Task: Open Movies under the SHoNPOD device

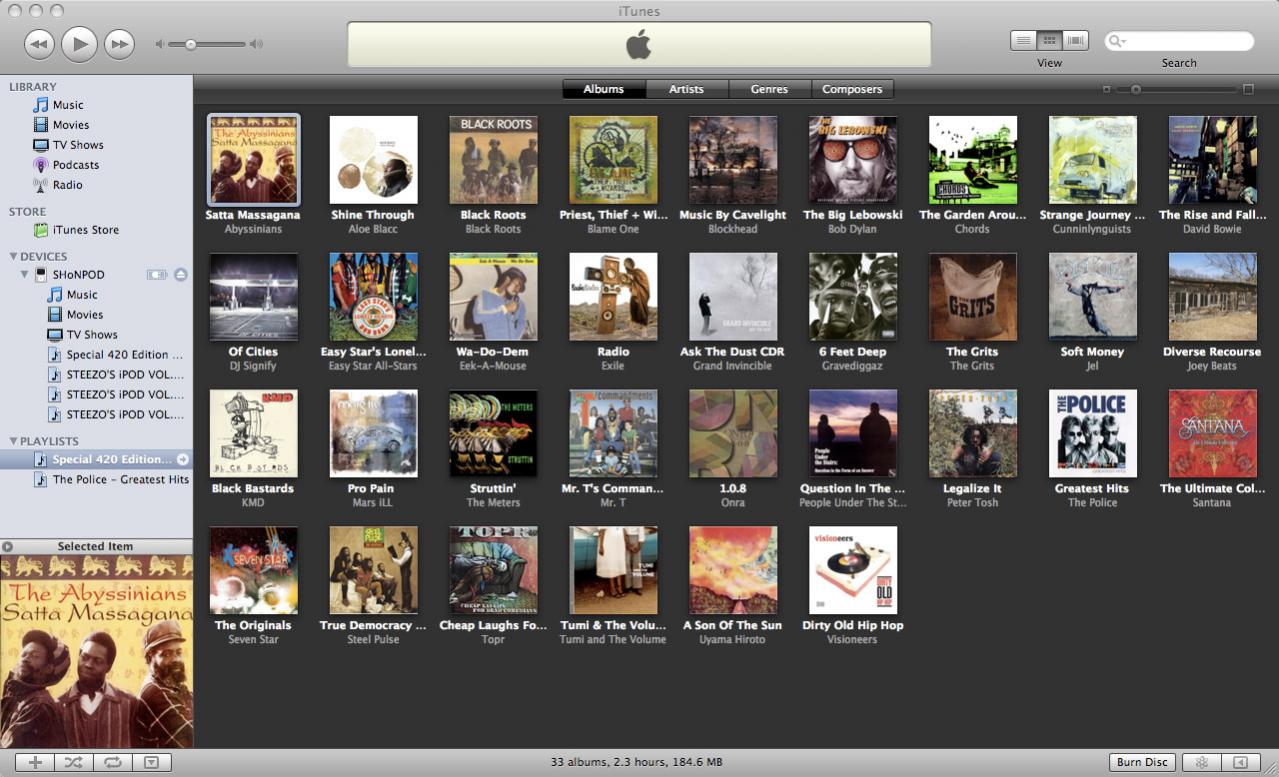Action: pyautogui.click(x=85, y=315)
